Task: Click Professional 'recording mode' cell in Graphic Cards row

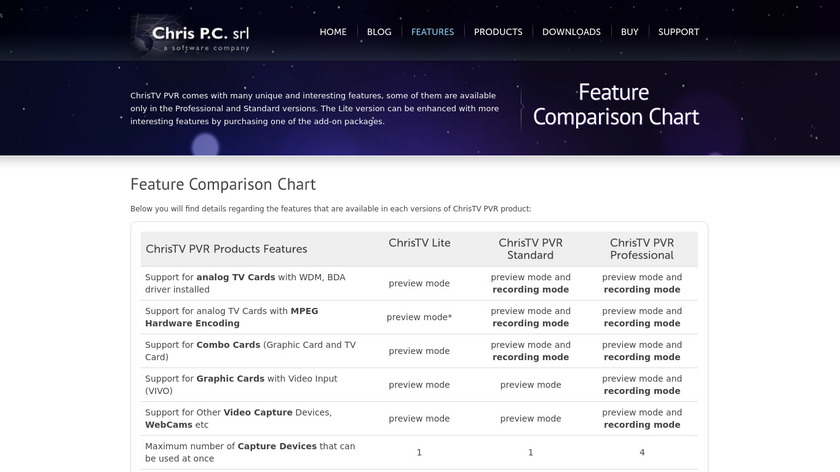Action: 642,384
